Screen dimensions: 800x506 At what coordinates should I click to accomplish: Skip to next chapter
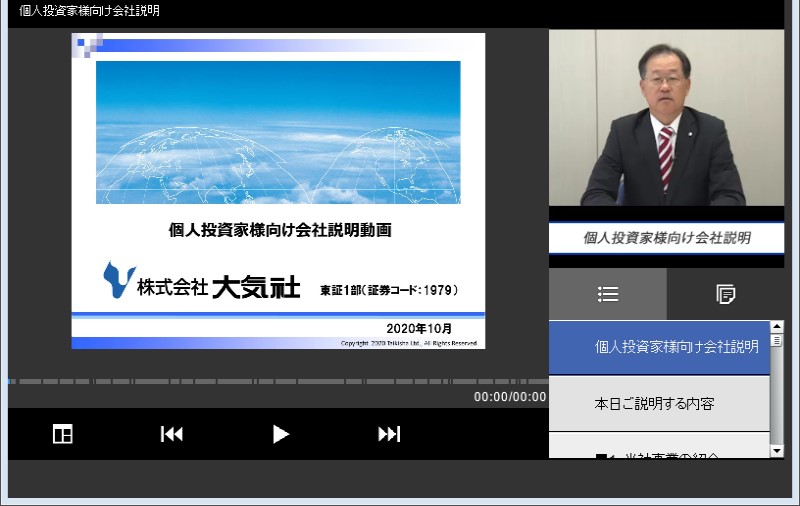click(x=389, y=434)
